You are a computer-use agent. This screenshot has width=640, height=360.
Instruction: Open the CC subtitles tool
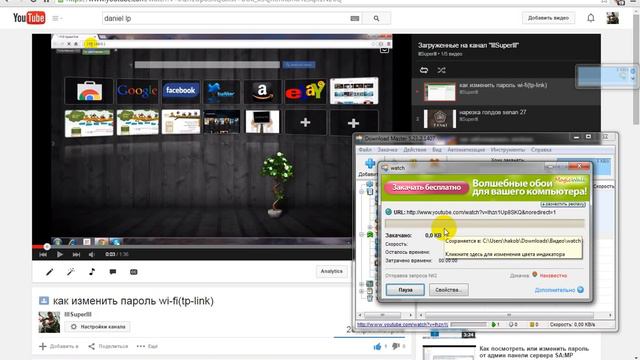point(133,272)
